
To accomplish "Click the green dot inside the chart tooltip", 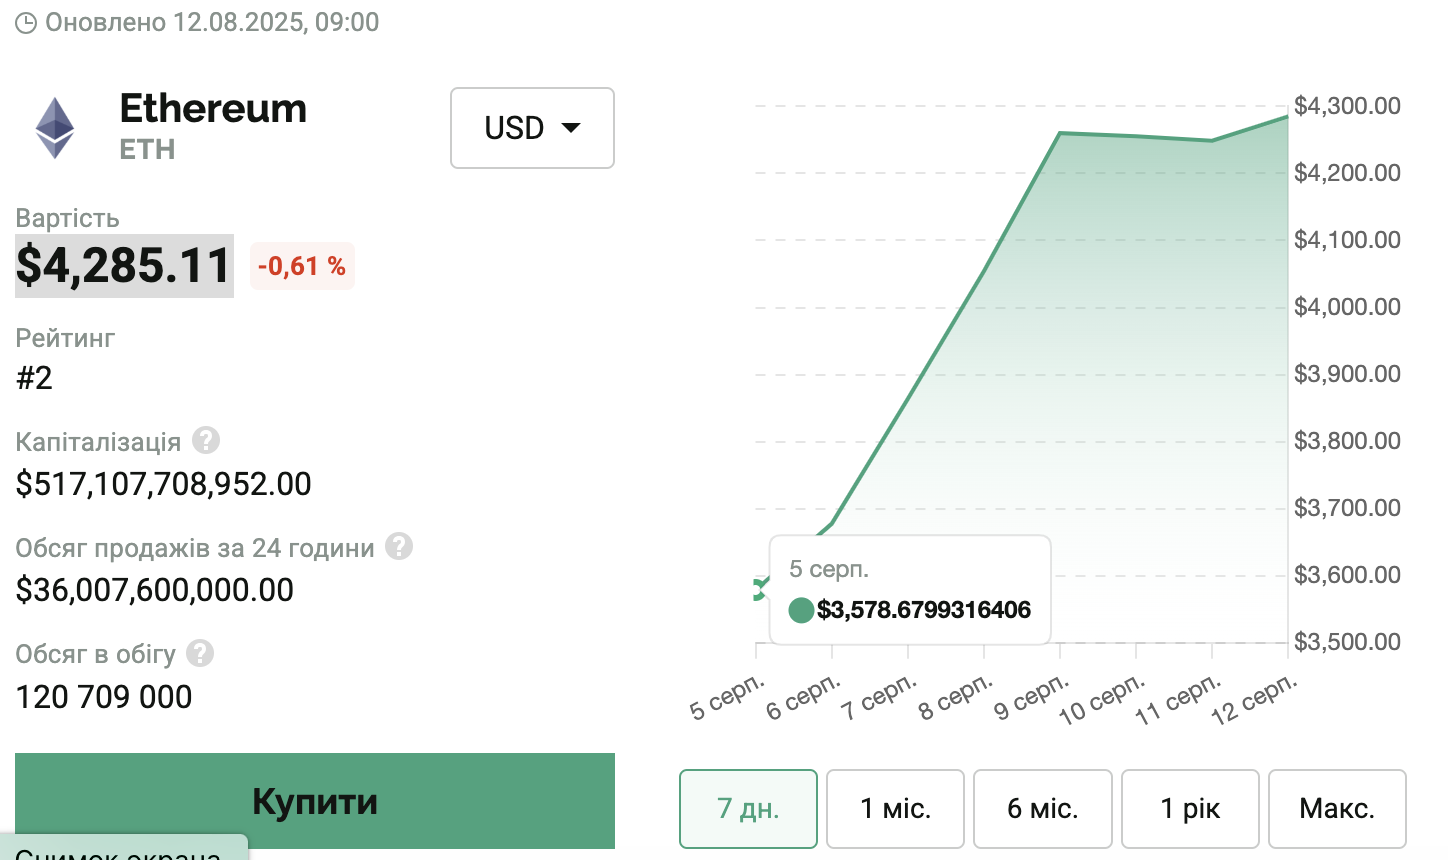I will tap(800, 610).
